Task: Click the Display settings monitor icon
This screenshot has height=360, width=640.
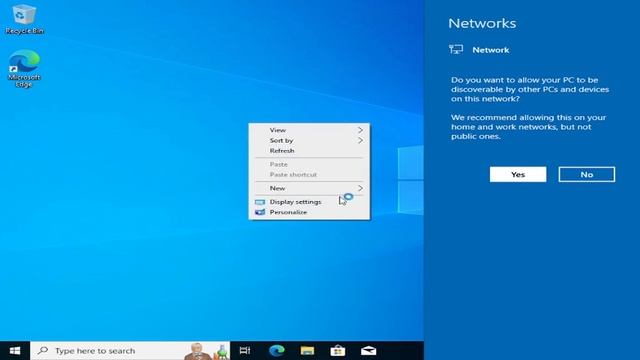Action: click(260, 202)
